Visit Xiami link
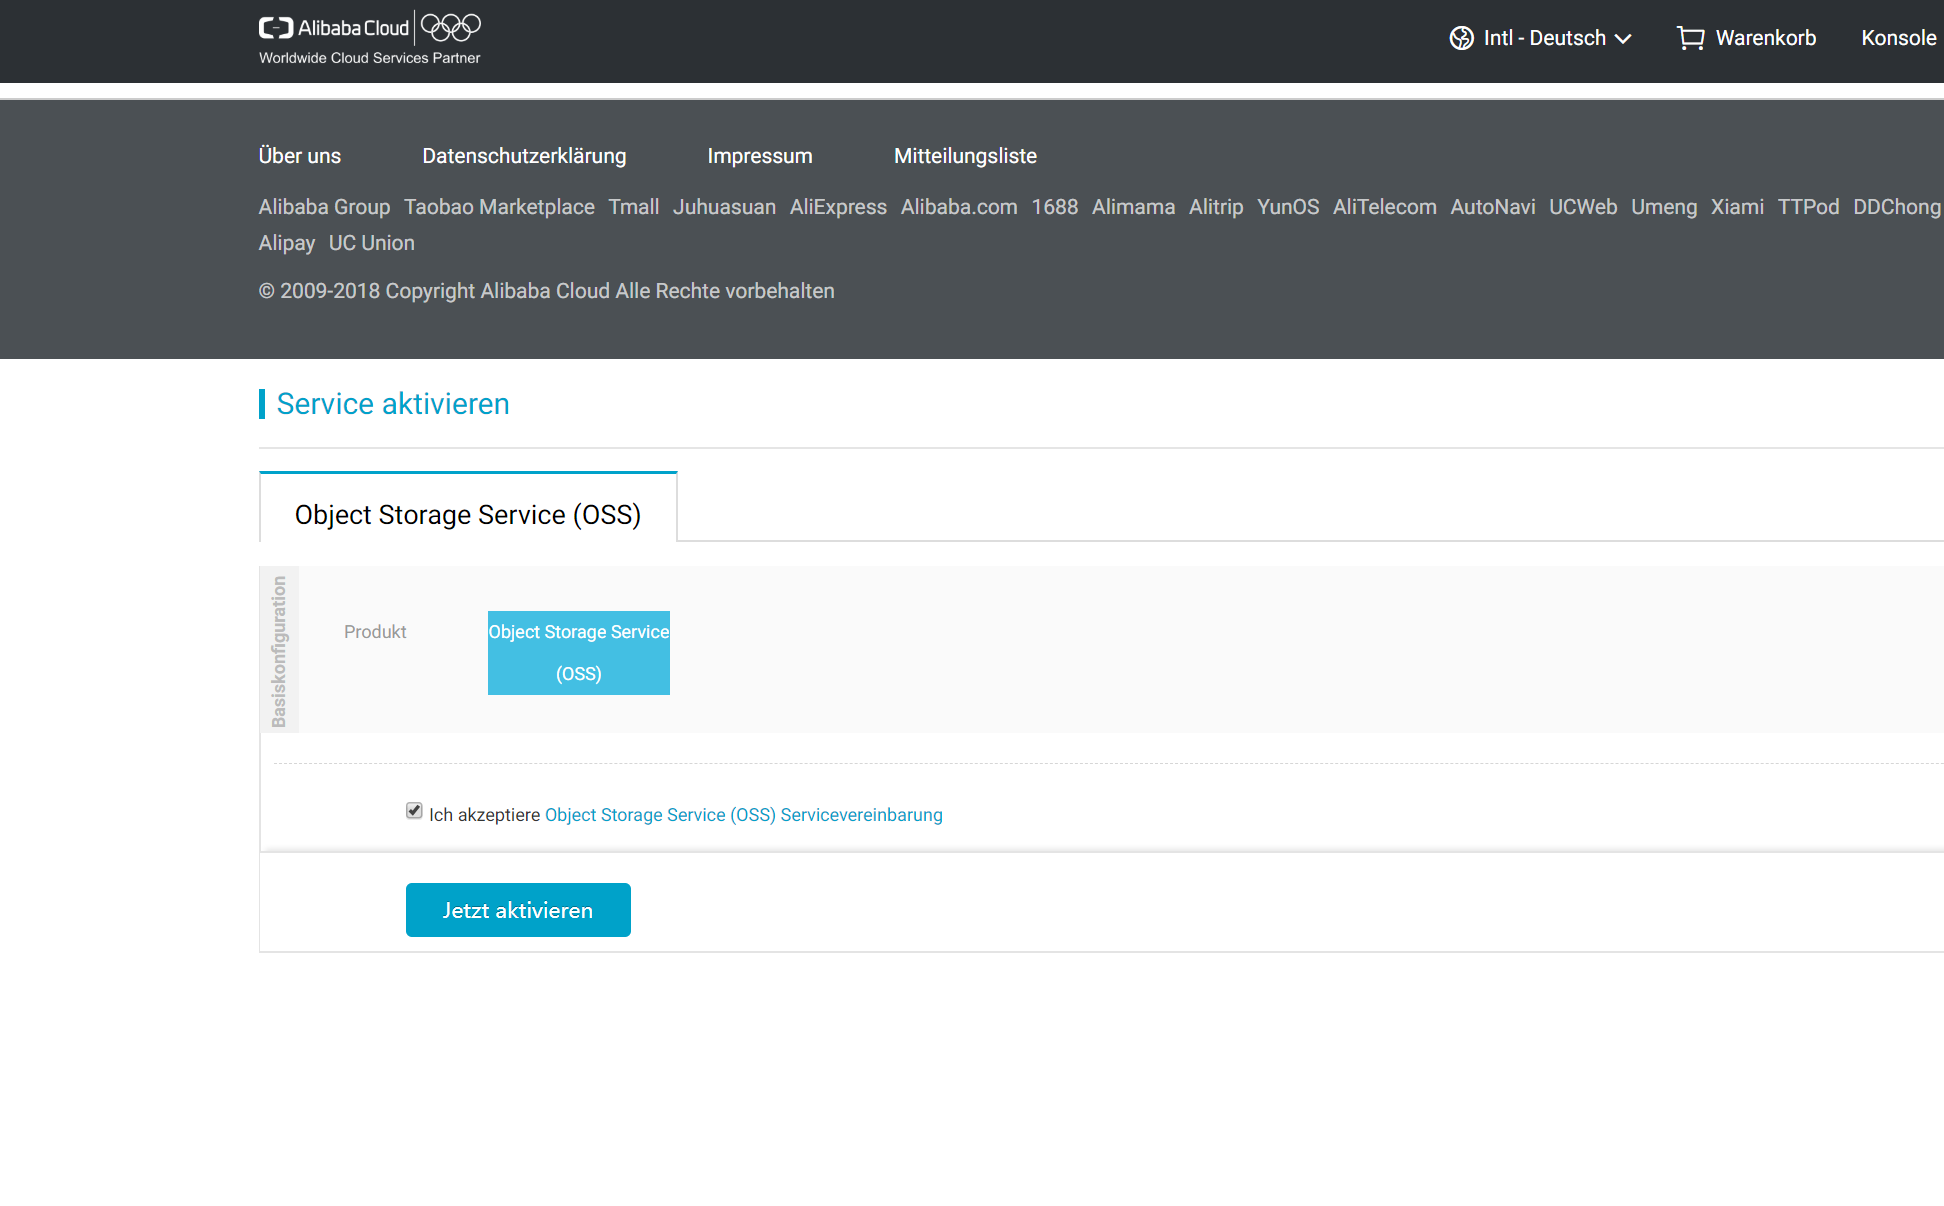This screenshot has width=1944, height=1206. [x=1737, y=207]
